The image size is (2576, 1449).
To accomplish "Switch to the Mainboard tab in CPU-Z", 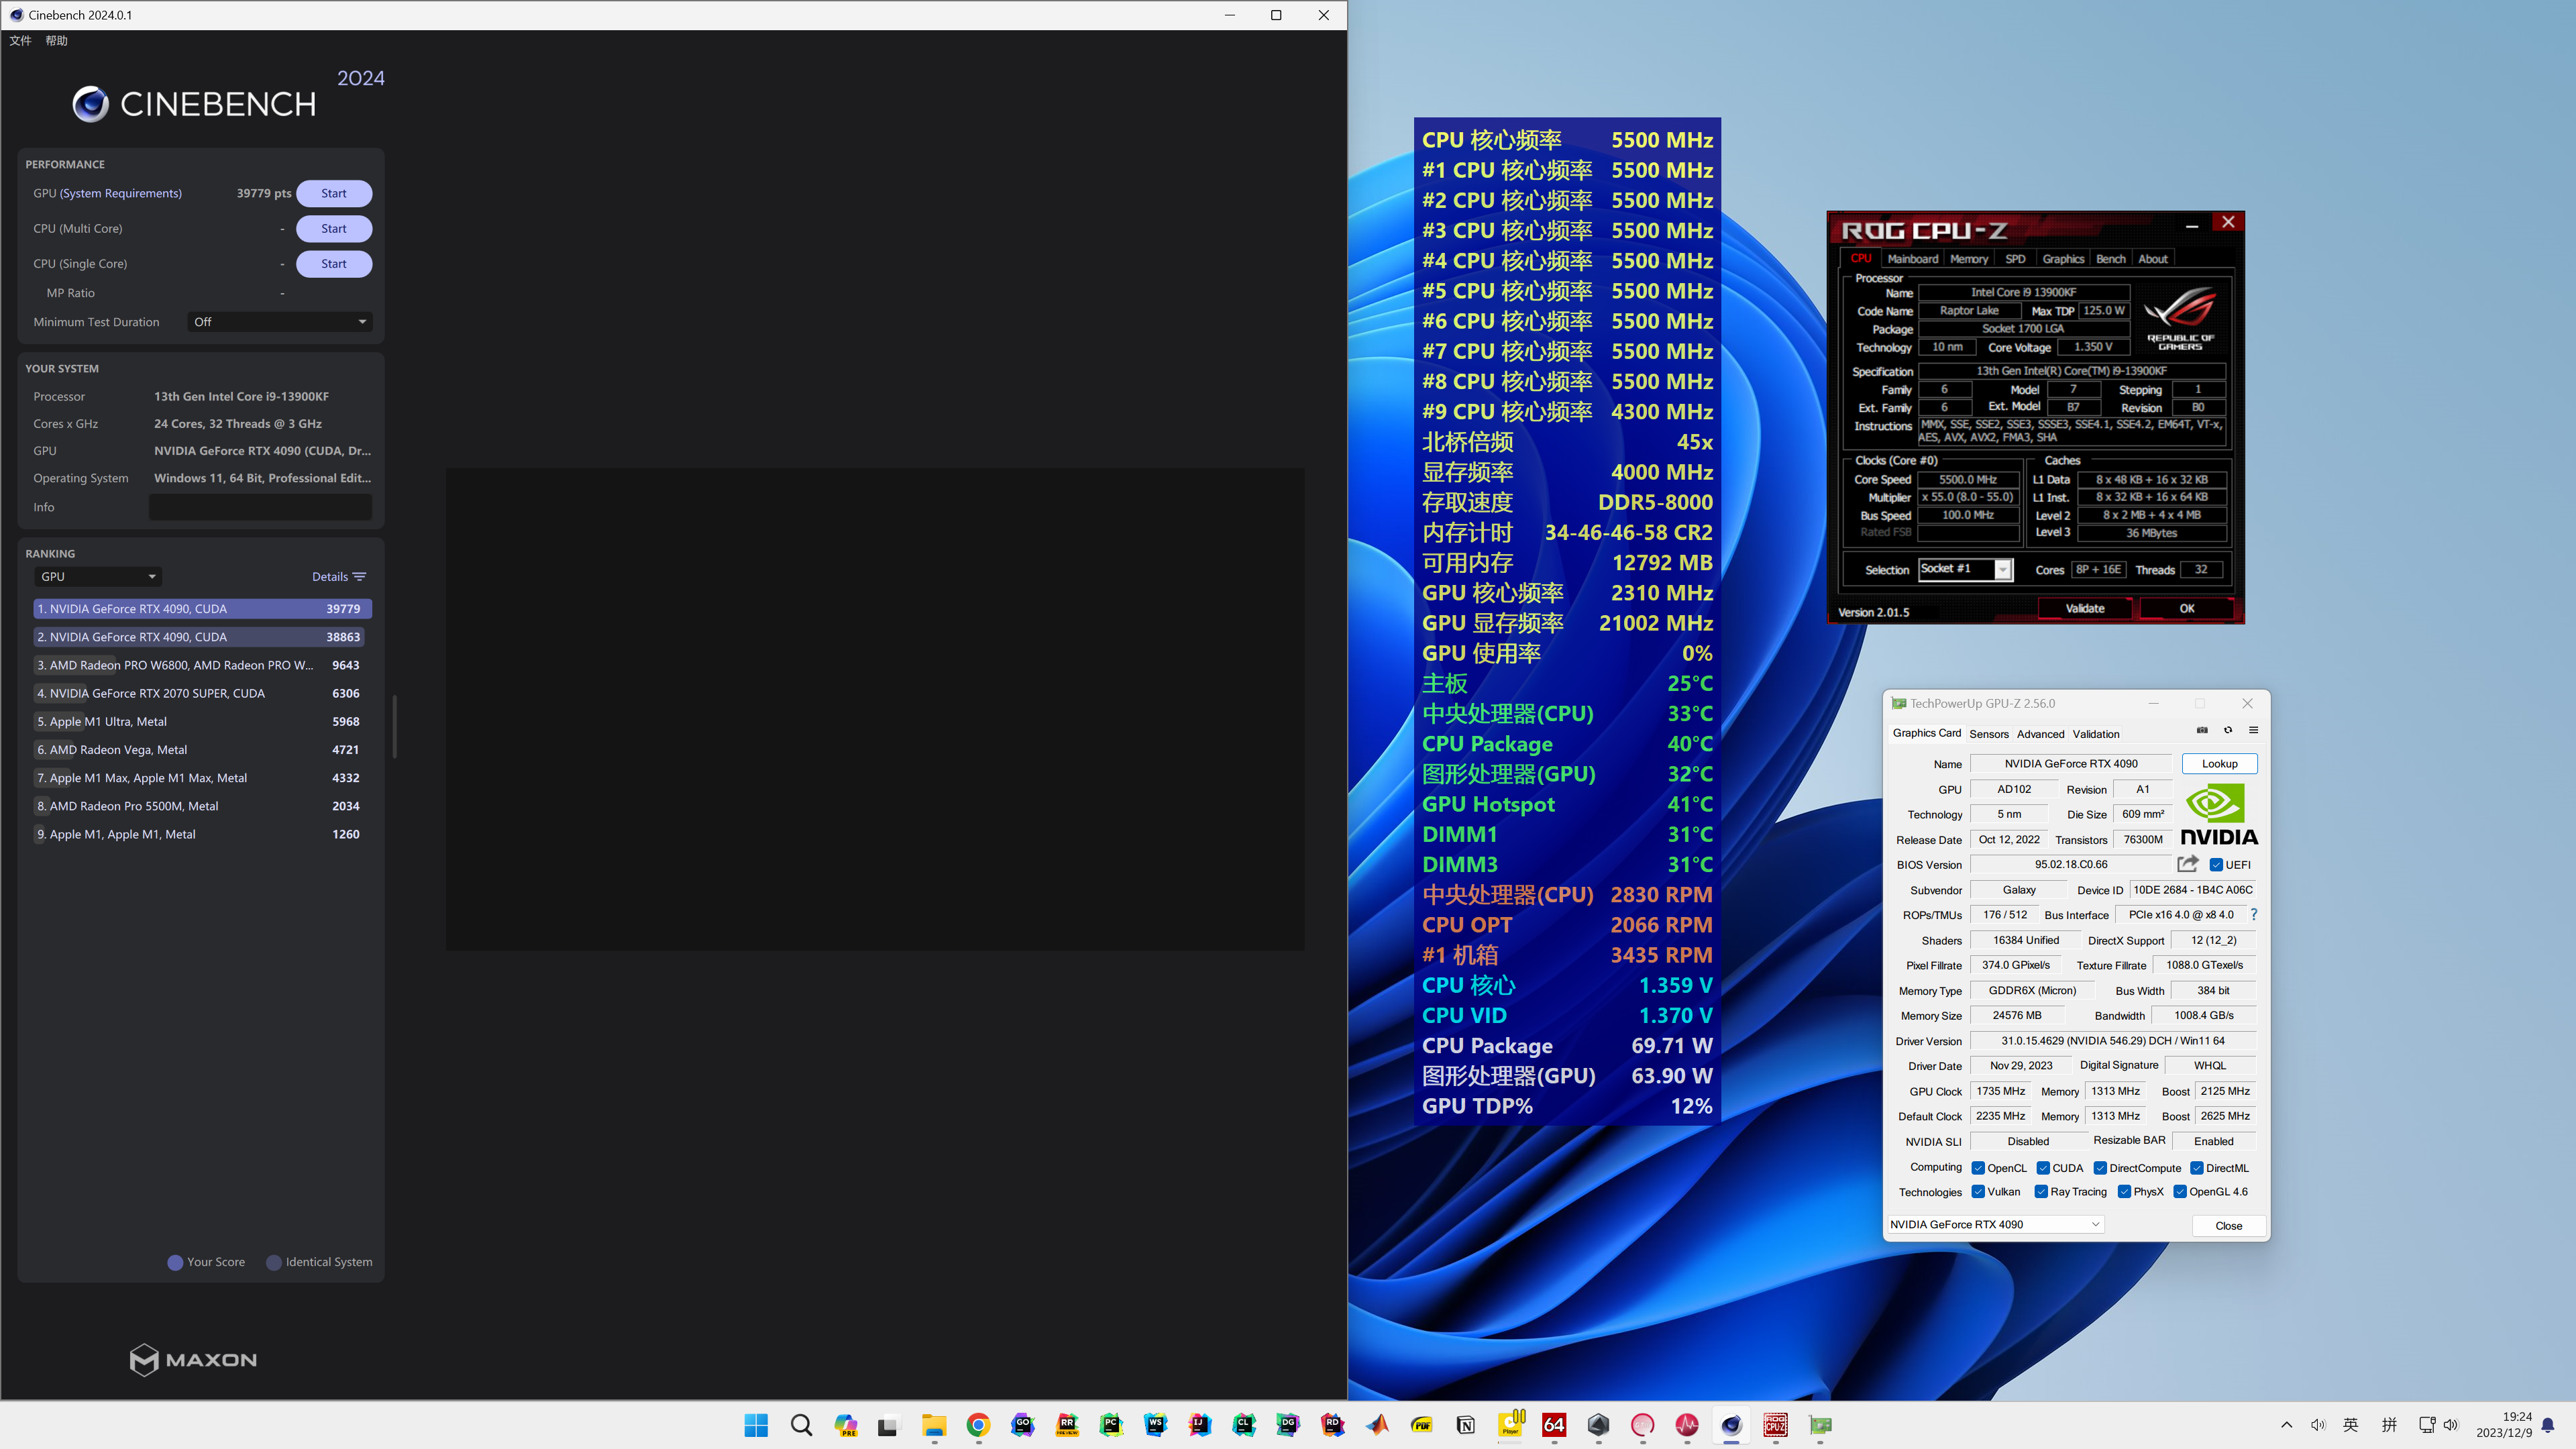I will point(1912,259).
